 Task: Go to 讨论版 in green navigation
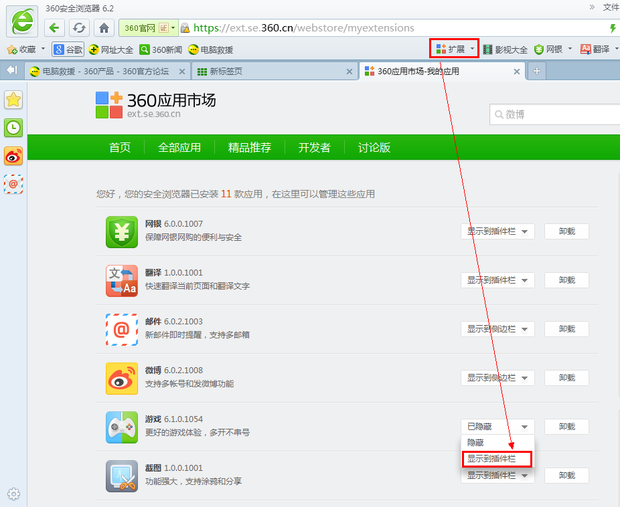pos(374,148)
